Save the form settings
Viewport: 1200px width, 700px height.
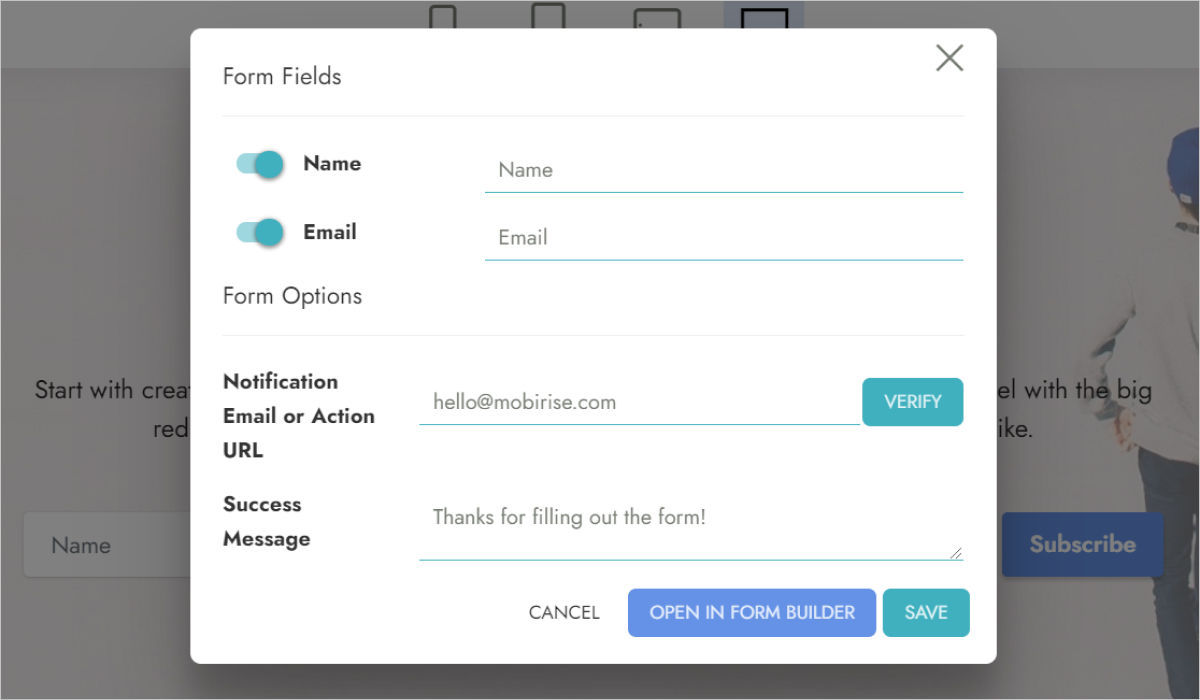(x=926, y=613)
